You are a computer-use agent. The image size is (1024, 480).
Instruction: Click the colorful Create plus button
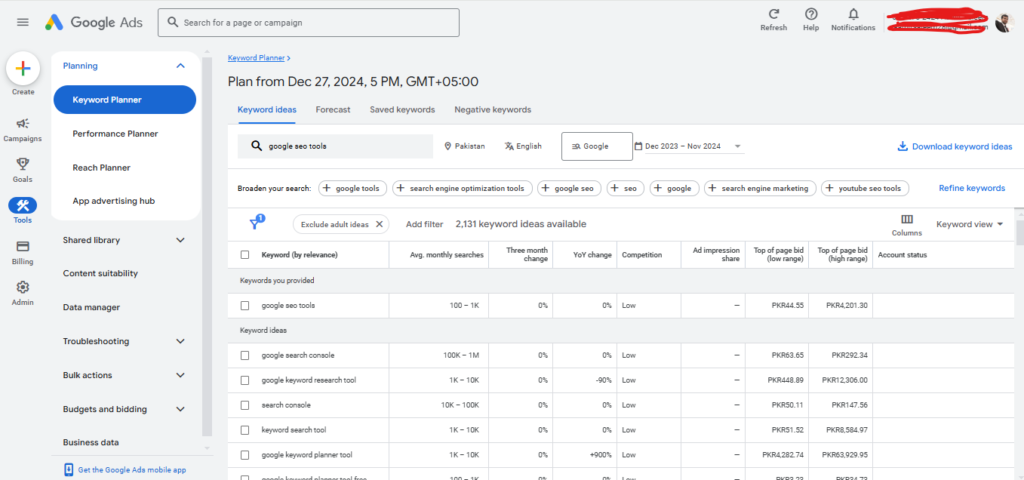23,69
